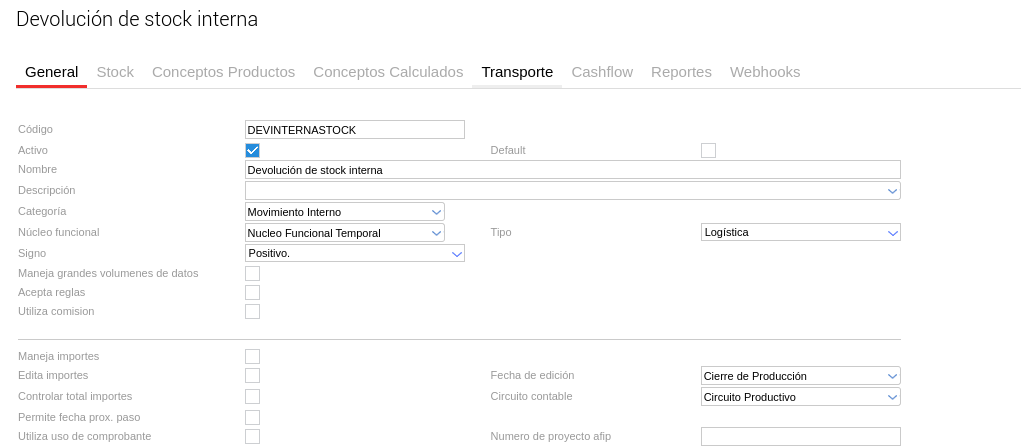
Task: Enable the Maneja importes checkbox
Action: (x=252, y=356)
